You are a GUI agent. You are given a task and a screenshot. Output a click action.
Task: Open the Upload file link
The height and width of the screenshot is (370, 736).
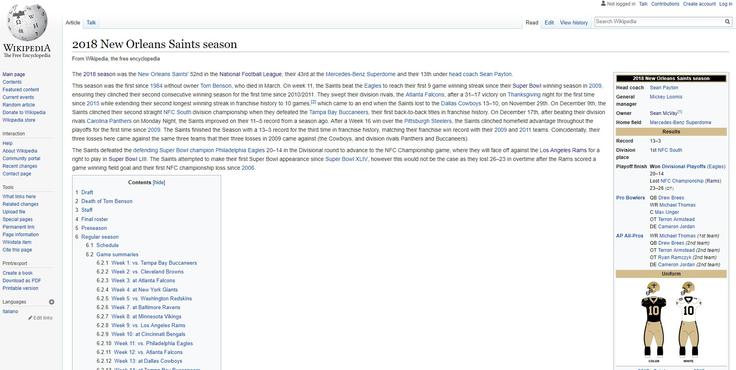click(14, 212)
